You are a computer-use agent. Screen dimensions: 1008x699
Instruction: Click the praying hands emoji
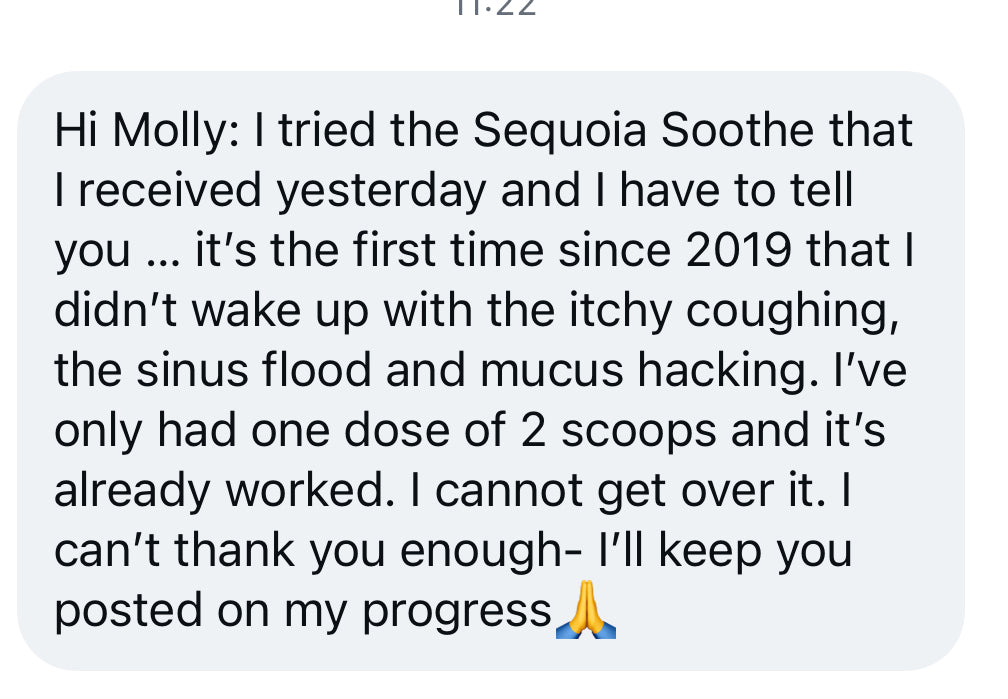click(x=586, y=611)
